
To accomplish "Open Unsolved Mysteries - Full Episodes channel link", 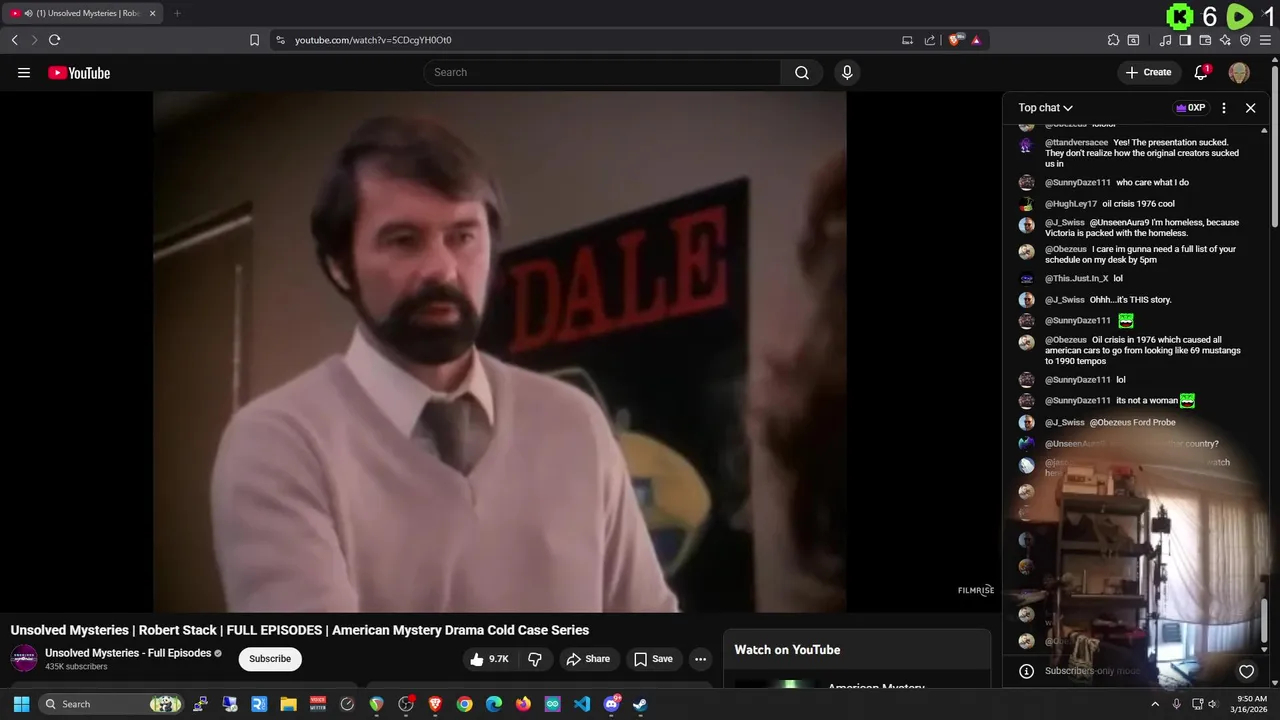I will 128,653.
